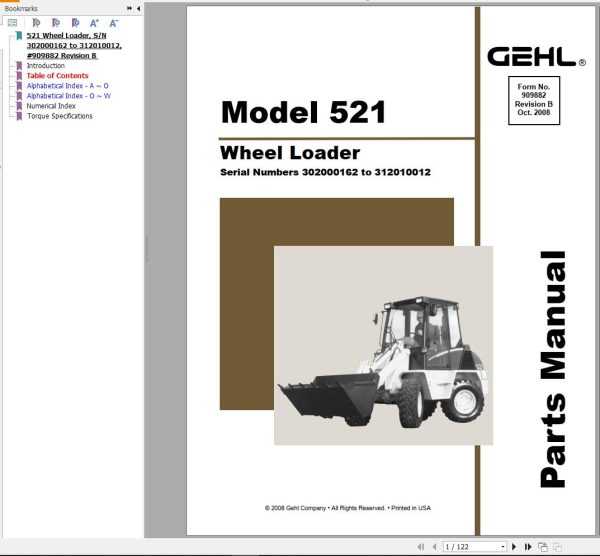Screen dimensions: 600x556
Task: Open the Introduction bookmark
Action: pyautogui.click(x=46, y=65)
